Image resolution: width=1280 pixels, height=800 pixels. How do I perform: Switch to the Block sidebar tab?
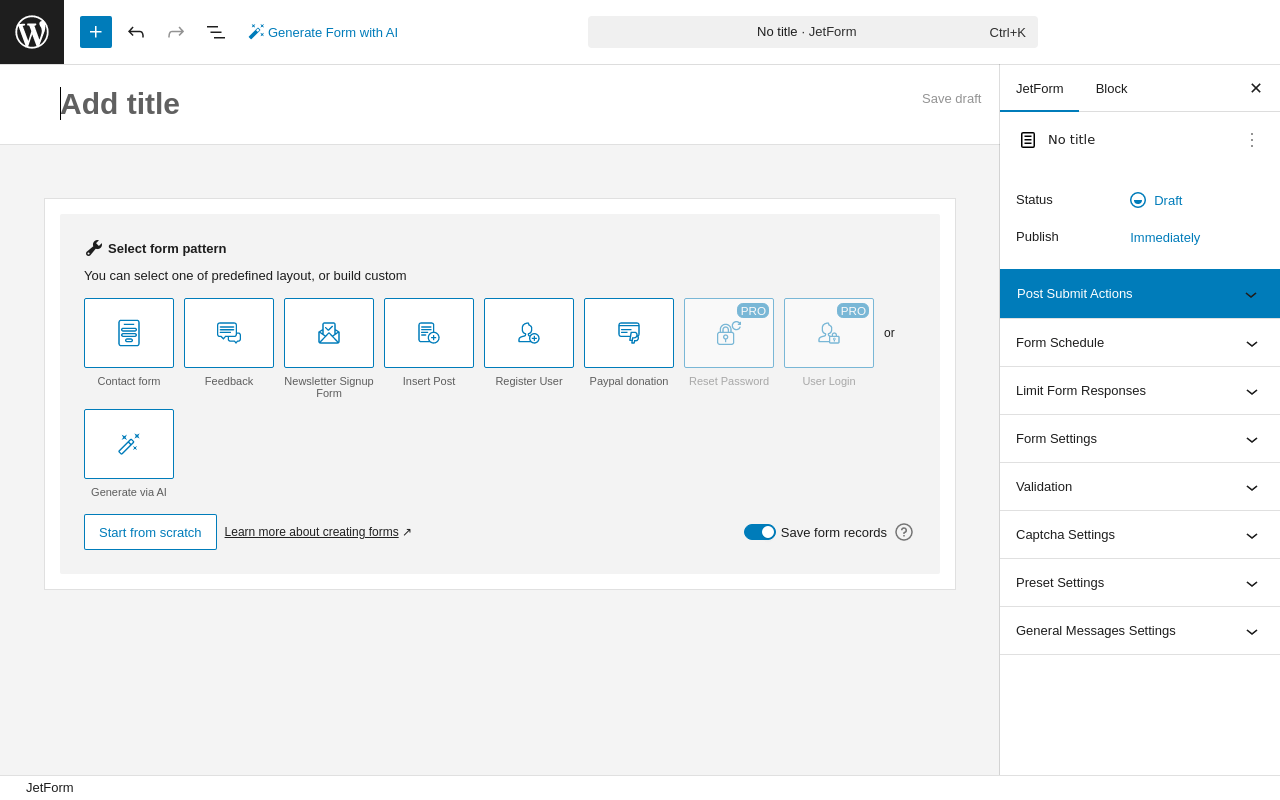pos(1111,88)
